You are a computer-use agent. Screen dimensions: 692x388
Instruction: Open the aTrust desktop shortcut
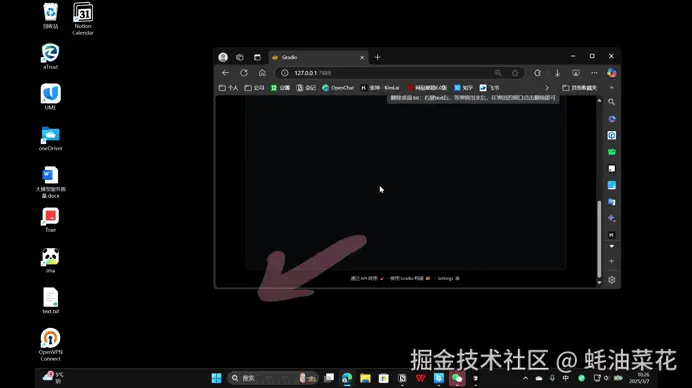(x=50, y=56)
